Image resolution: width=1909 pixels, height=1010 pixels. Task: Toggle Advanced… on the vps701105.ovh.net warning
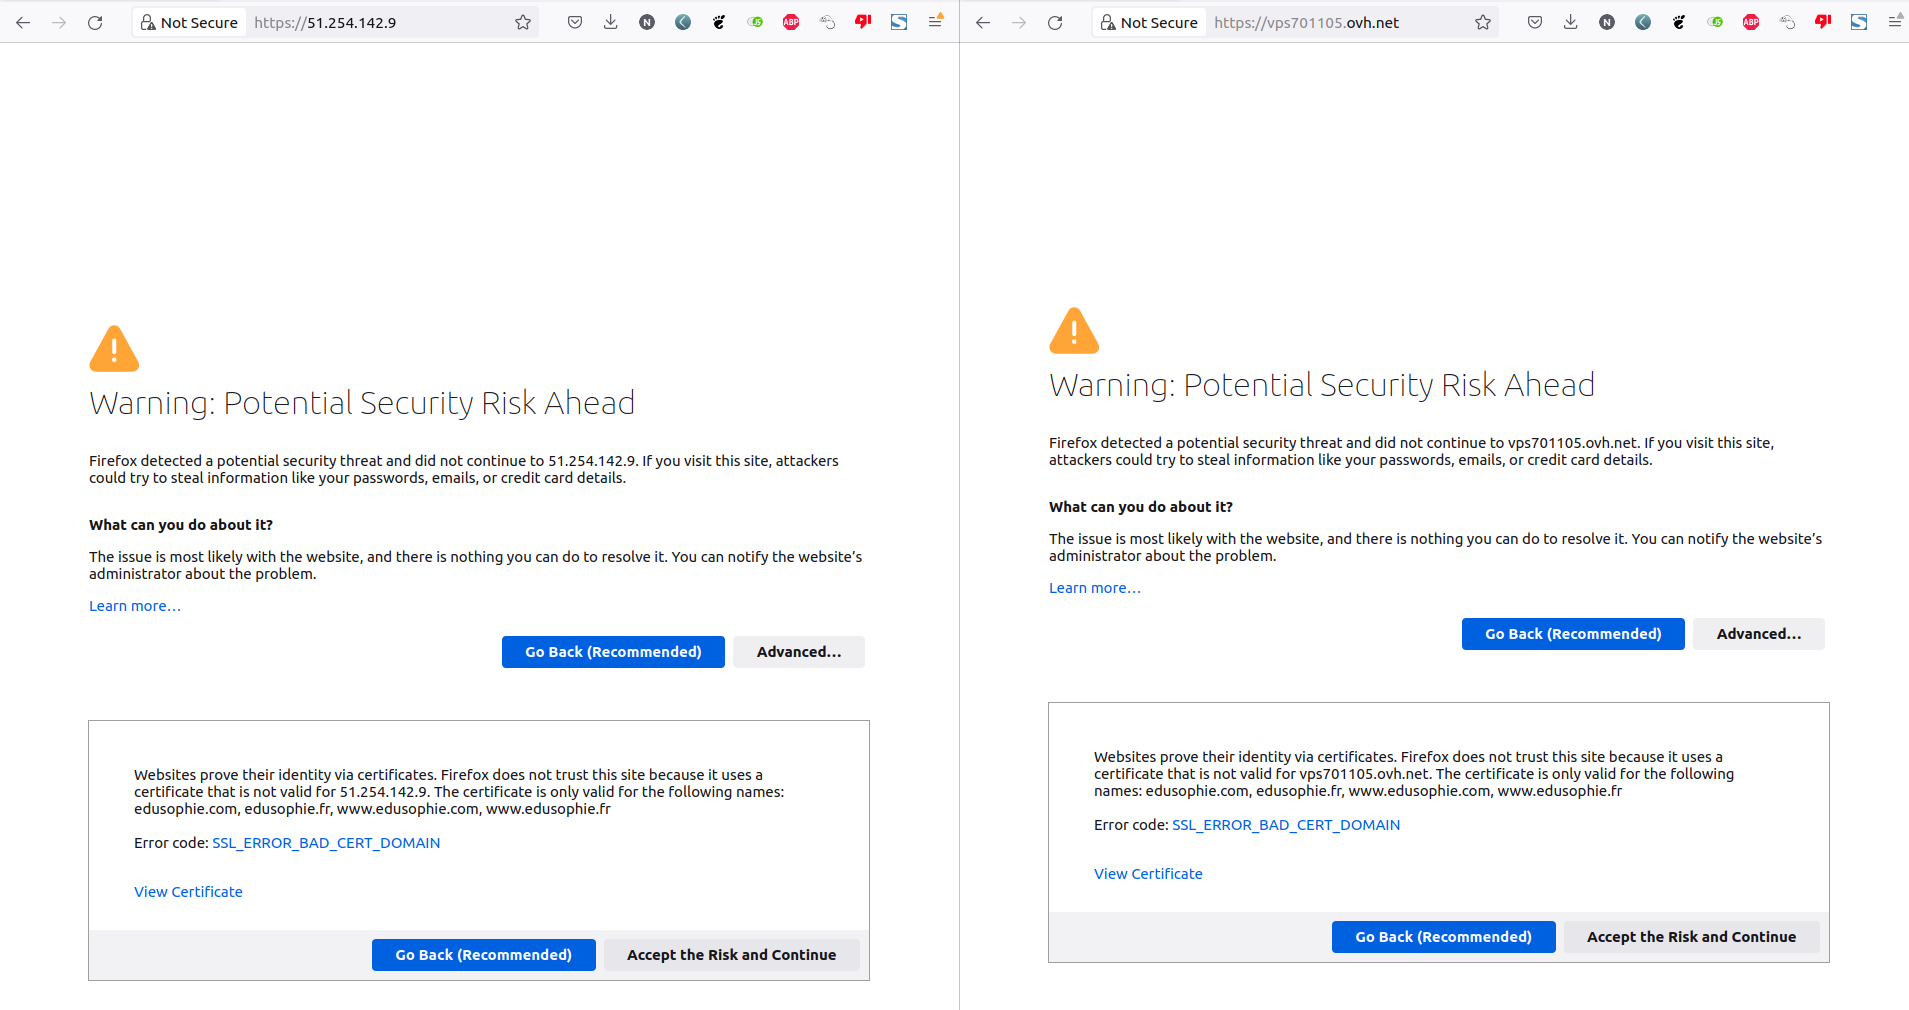pos(1758,634)
